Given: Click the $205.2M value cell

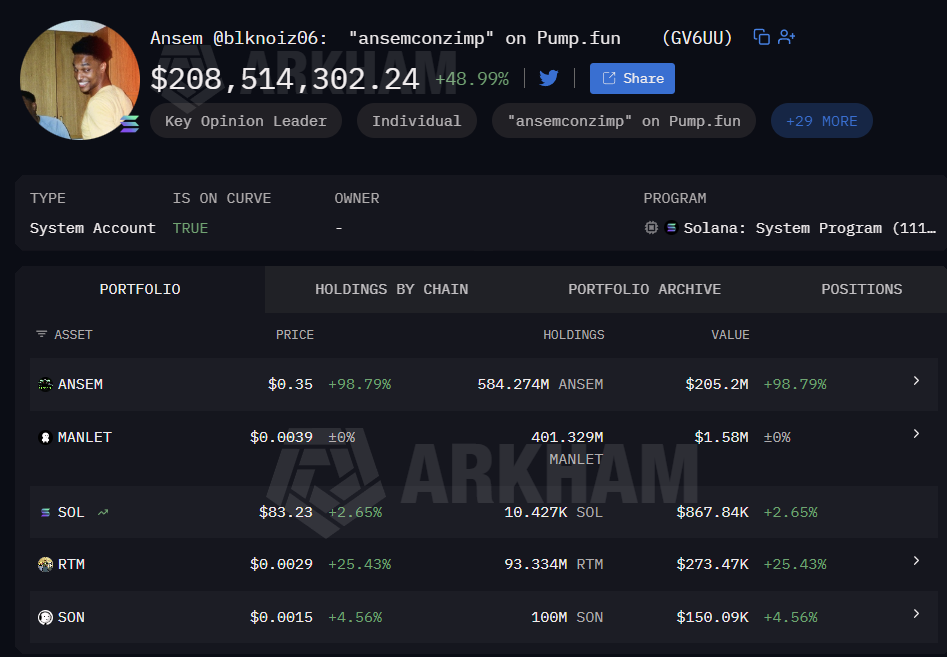Looking at the screenshot, I should point(717,384).
